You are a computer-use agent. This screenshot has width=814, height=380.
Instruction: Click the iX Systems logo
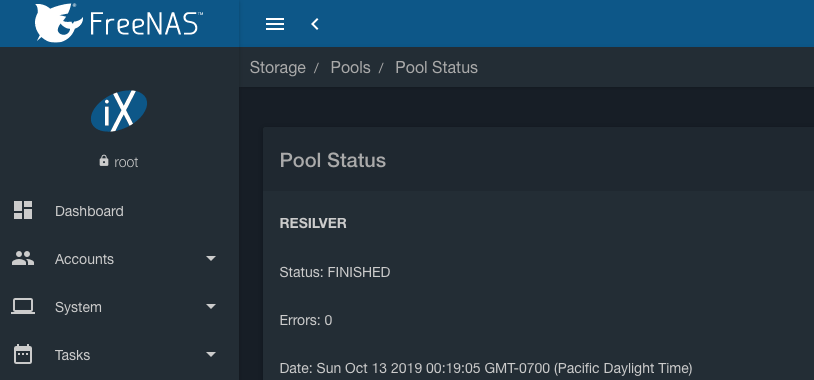119,111
